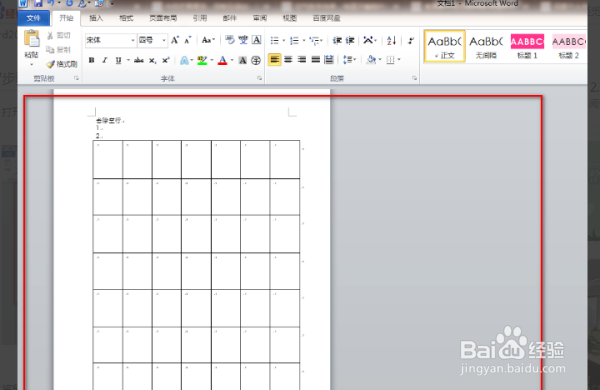Redo the last action

(x=69, y=3)
